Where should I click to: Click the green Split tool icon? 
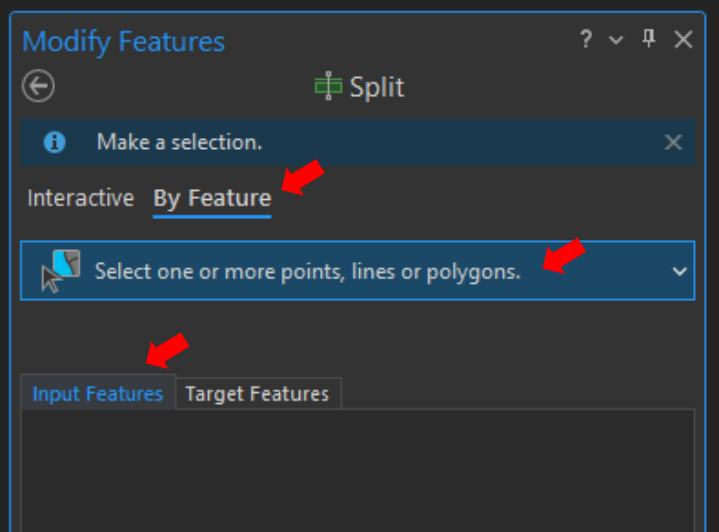point(328,86)
